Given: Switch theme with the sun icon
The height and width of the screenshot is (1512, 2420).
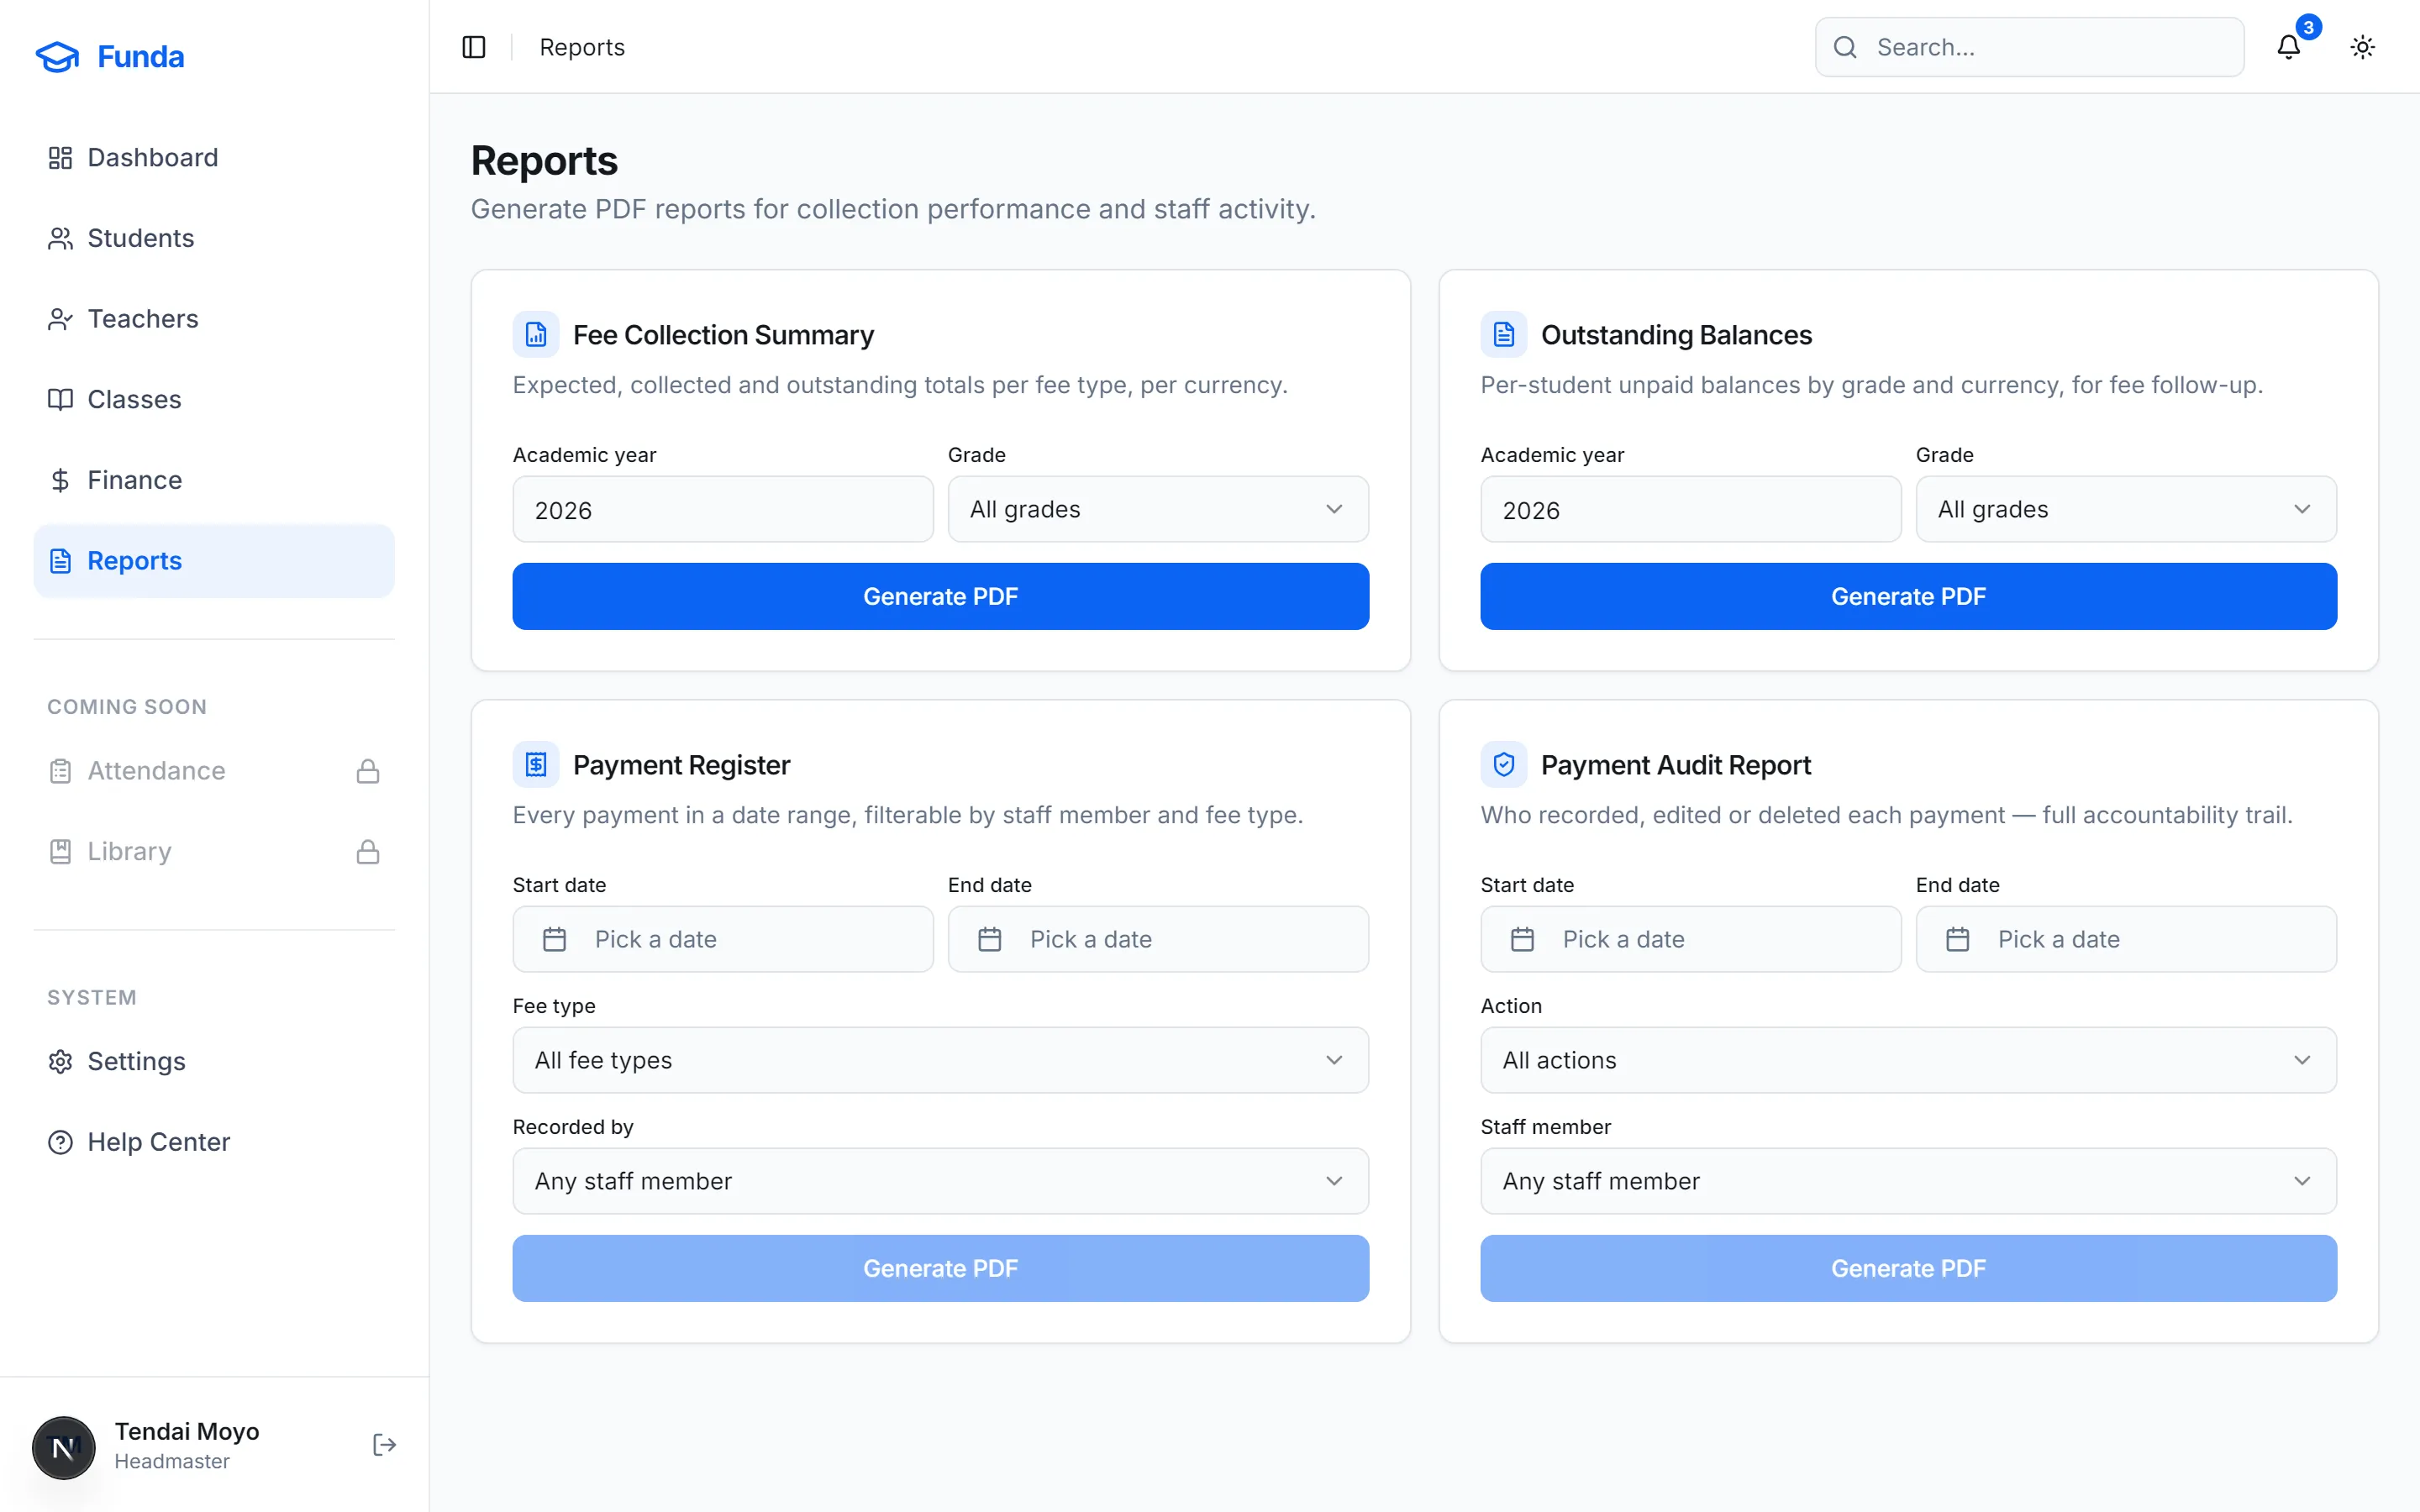Looking at the screenshot, I should pos(2362,47).
